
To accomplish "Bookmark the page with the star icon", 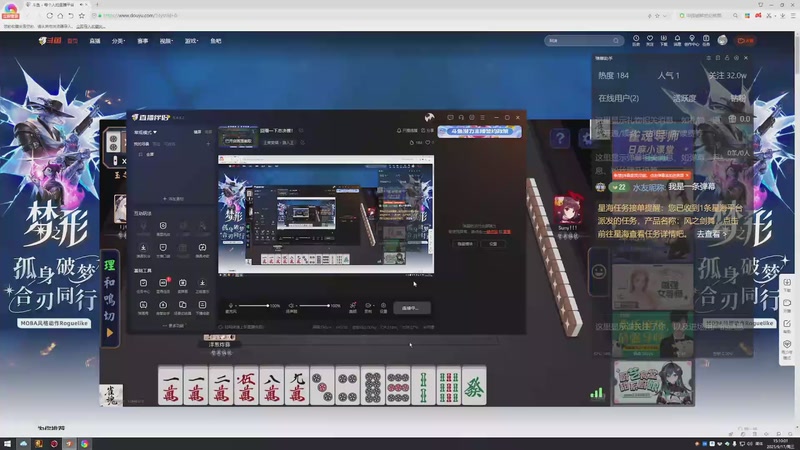I will point(82,16).
